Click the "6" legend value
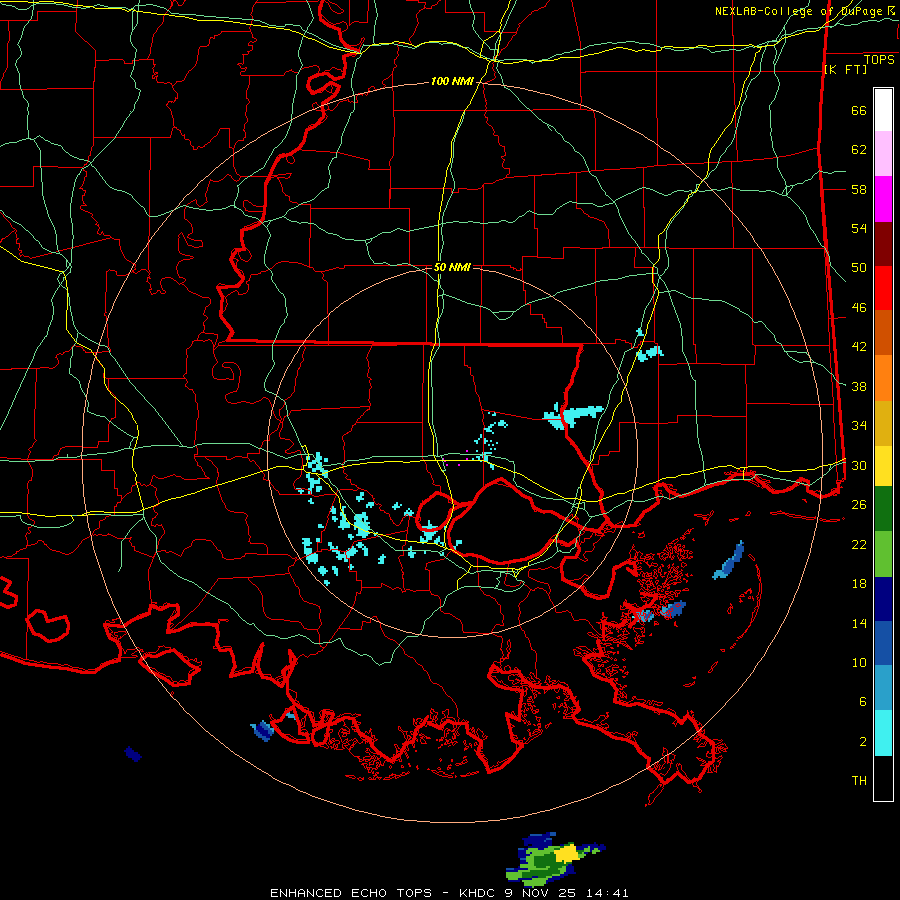This screenshot has height=900, width=900. 863,701
